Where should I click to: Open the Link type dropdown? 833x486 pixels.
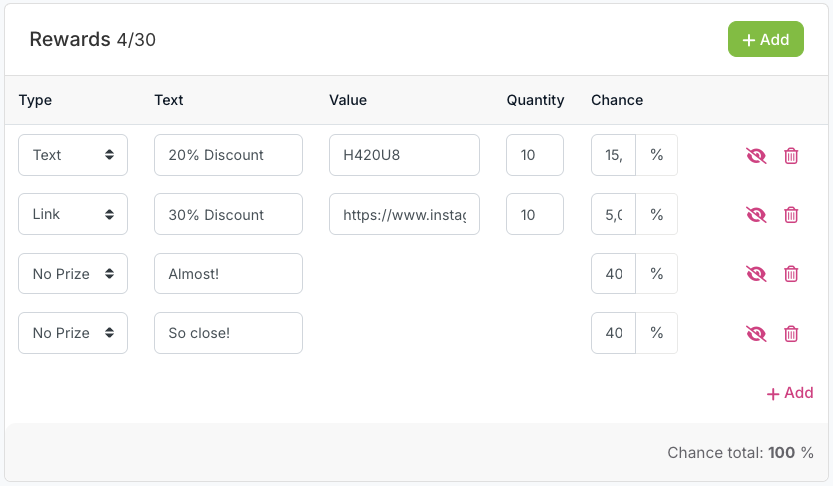73,215
